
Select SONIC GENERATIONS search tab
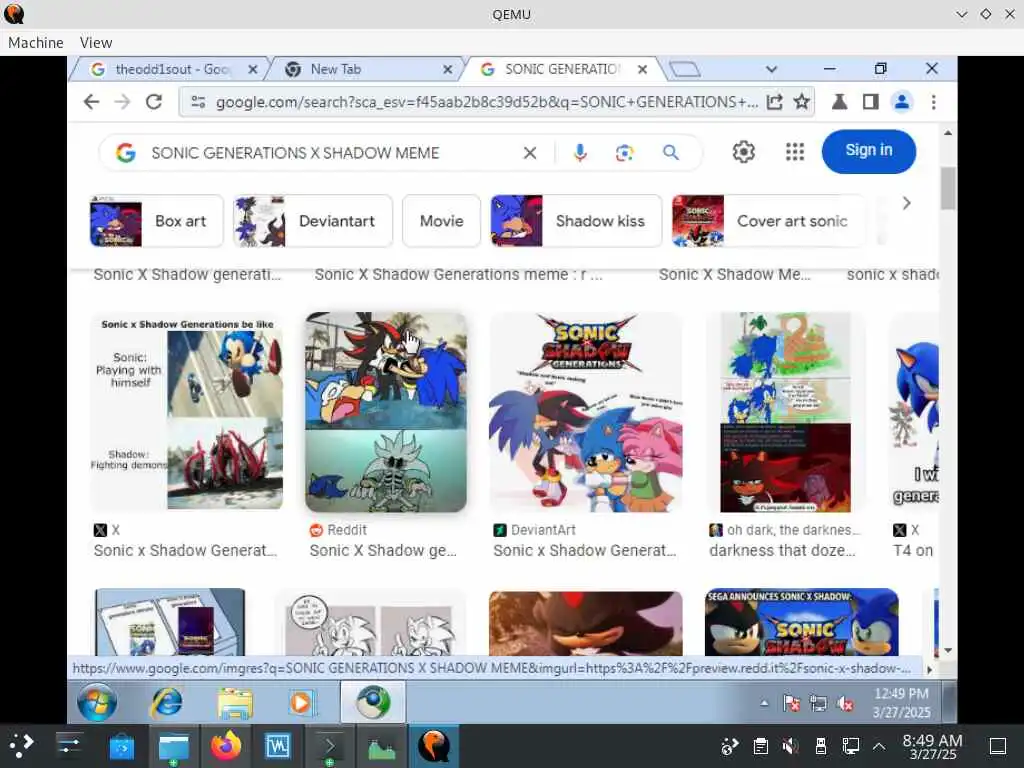tap(561, 69)
